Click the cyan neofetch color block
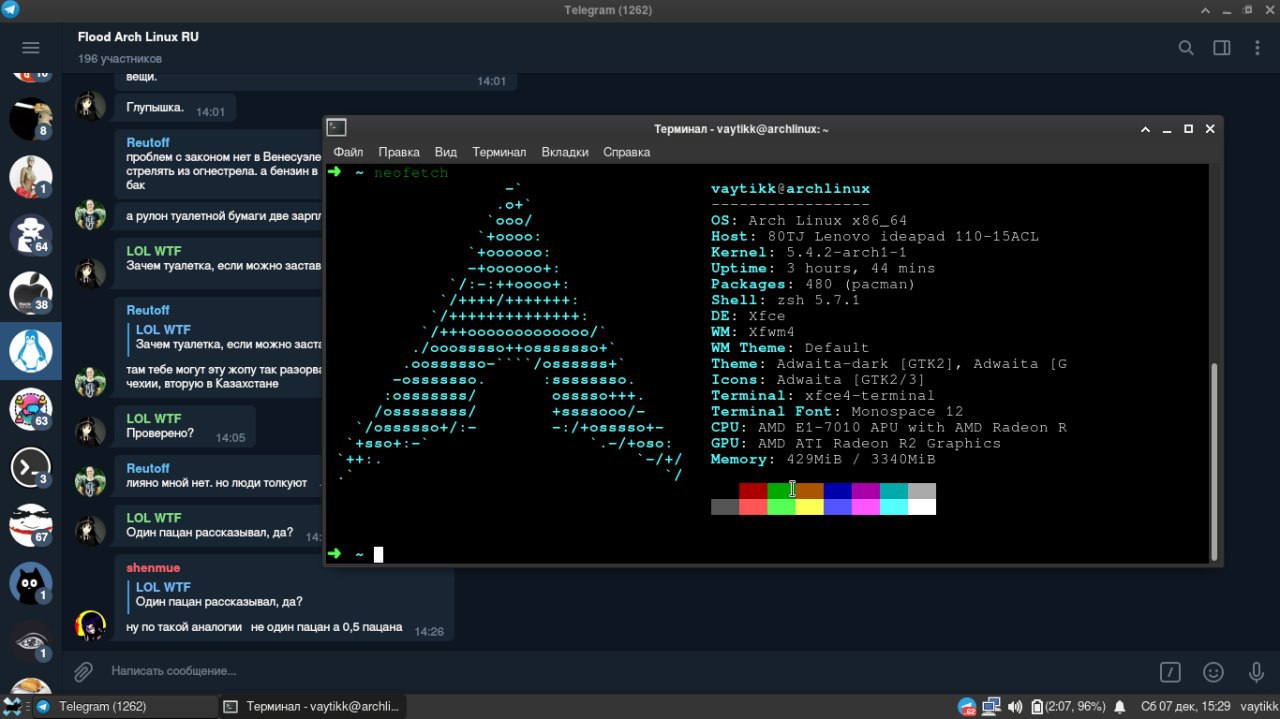The height and width of the screenshot is (719, 1280). pos(893,491)
